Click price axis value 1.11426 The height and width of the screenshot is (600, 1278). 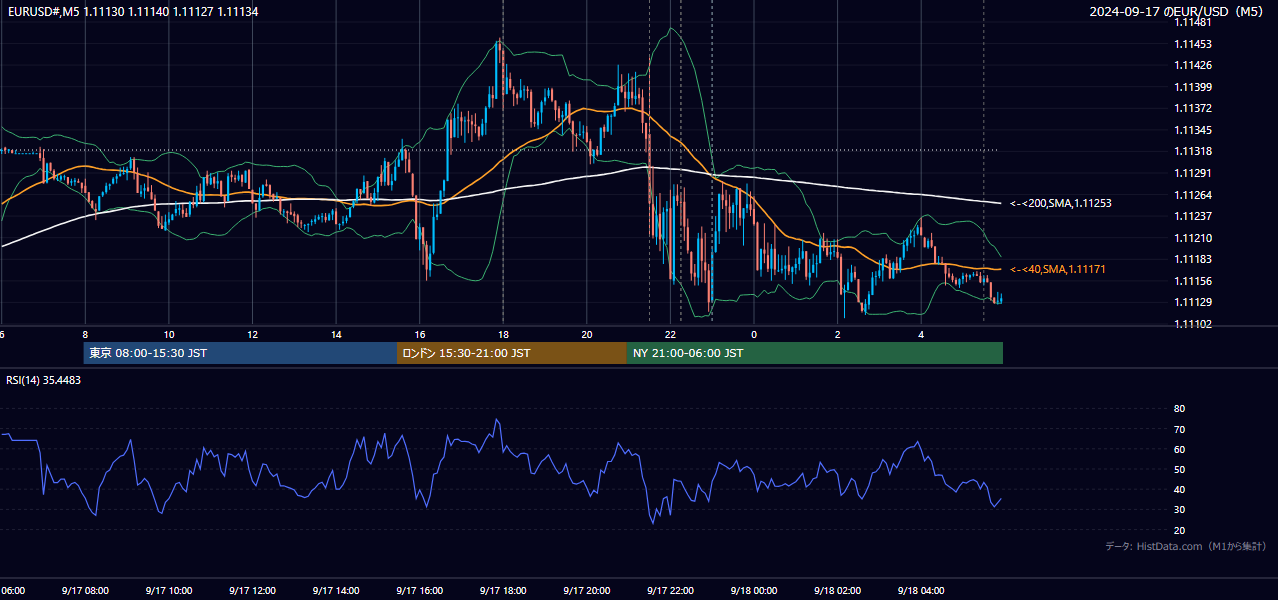(1194, 66)
